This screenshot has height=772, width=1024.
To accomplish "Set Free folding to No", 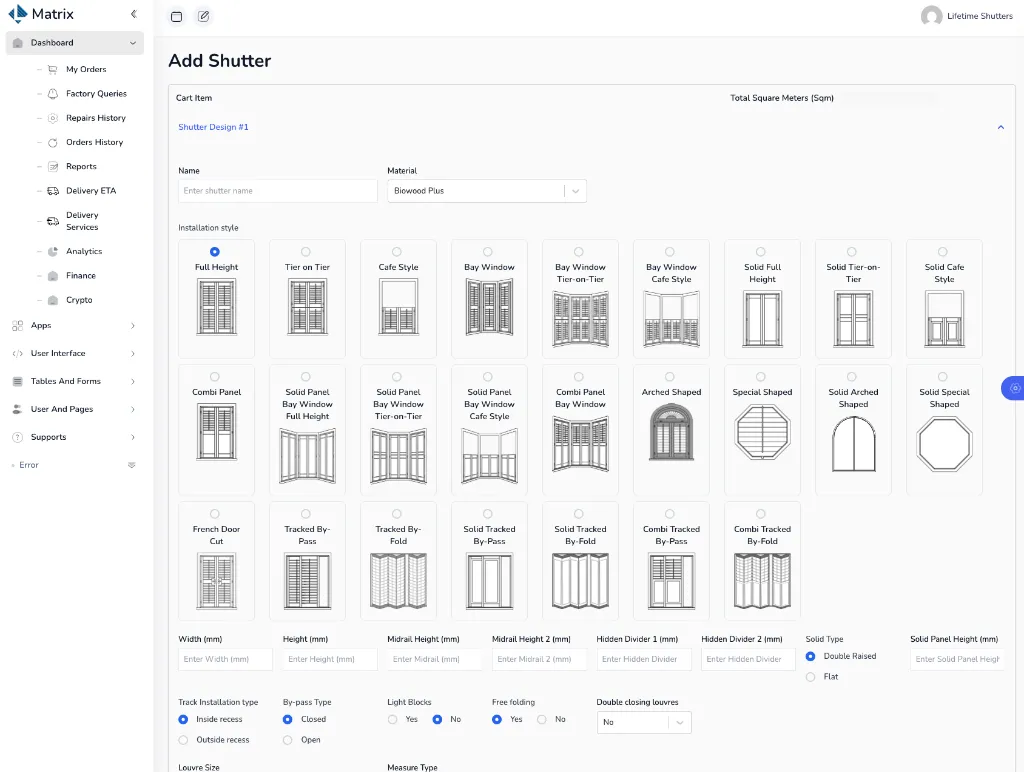I will (x=541, y=719).
